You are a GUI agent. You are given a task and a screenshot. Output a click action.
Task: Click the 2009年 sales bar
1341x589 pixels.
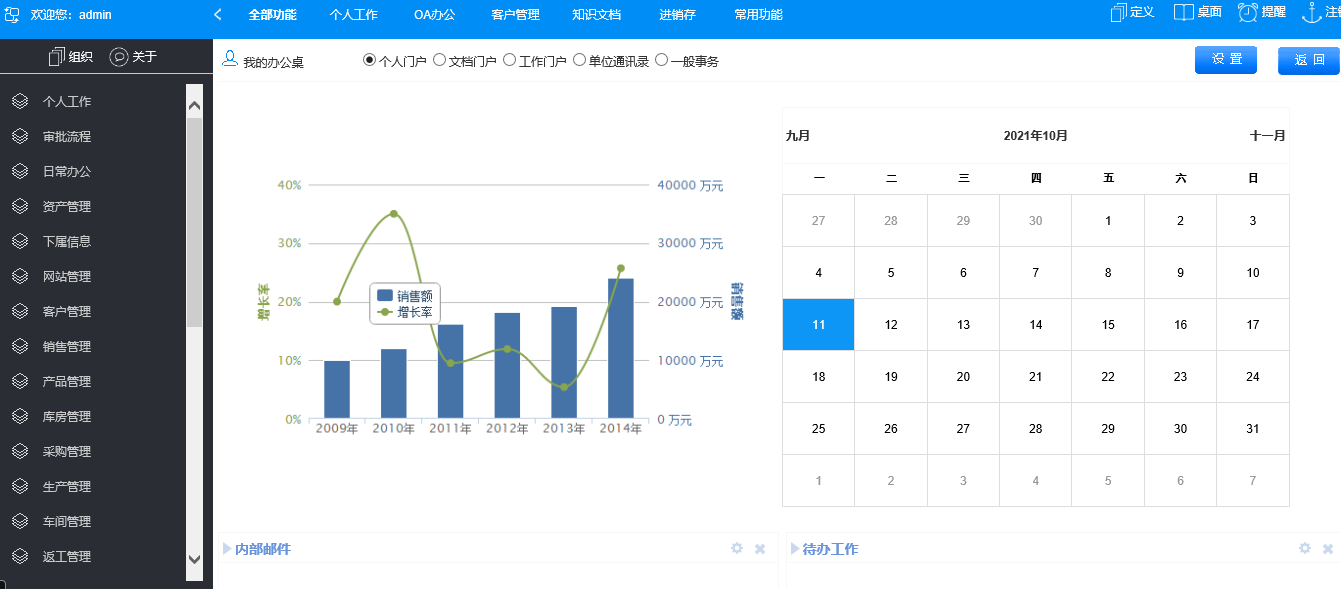click(337, 389)
